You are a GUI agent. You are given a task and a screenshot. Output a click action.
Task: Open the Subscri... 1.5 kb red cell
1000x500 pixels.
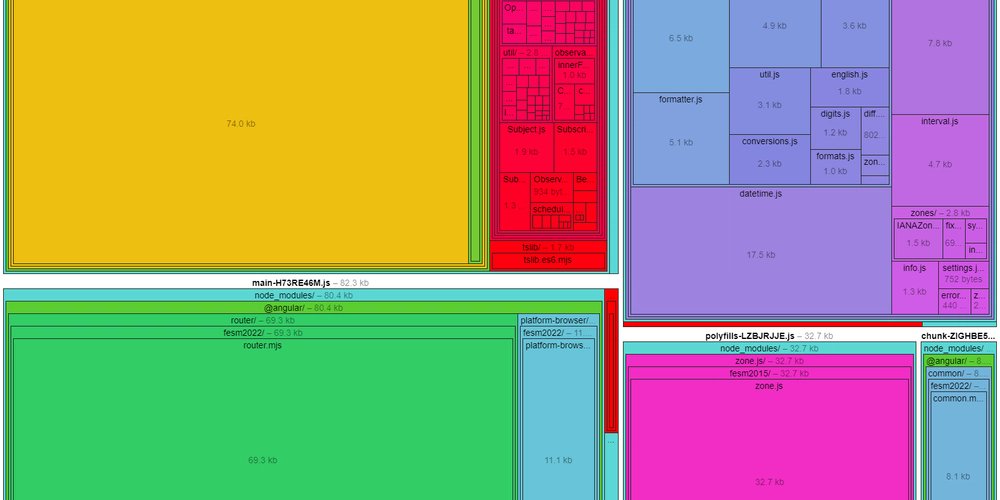[x=575, y=147]
